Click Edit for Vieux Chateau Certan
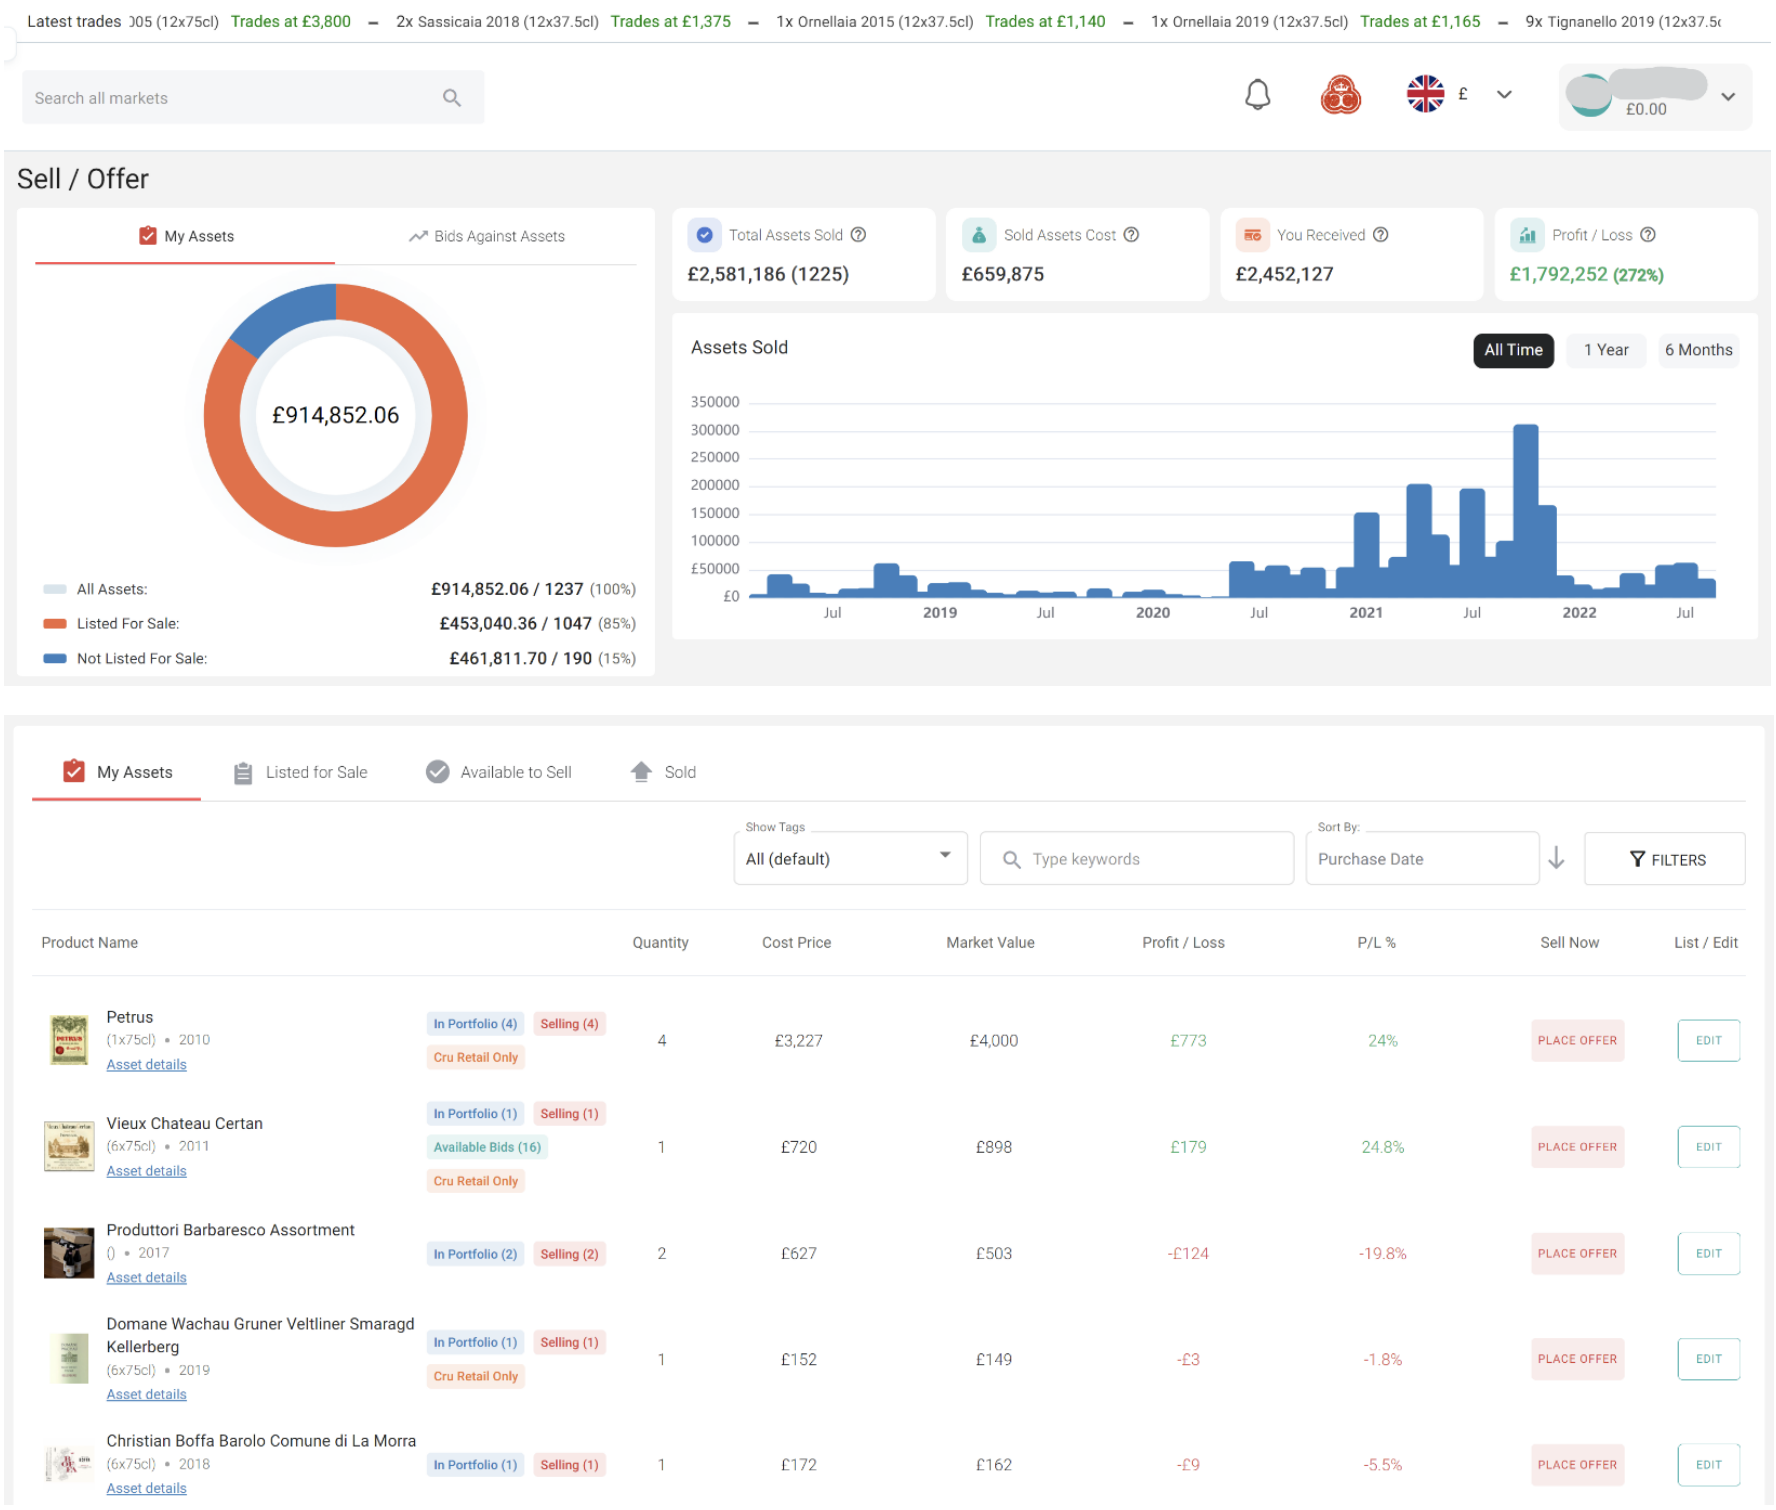This screenshot has width=1776, height=1510. point(1708,1147)
